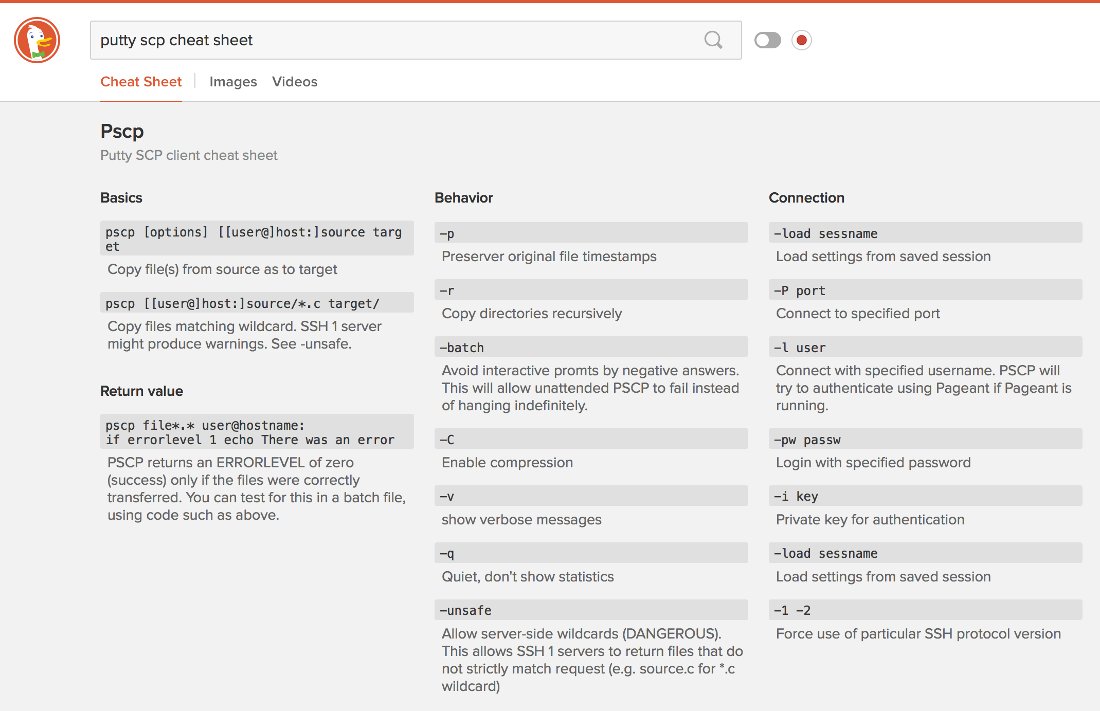1100x711 pixels.
Task: Click the '-1 -2' option code
Action: point(925,609)
